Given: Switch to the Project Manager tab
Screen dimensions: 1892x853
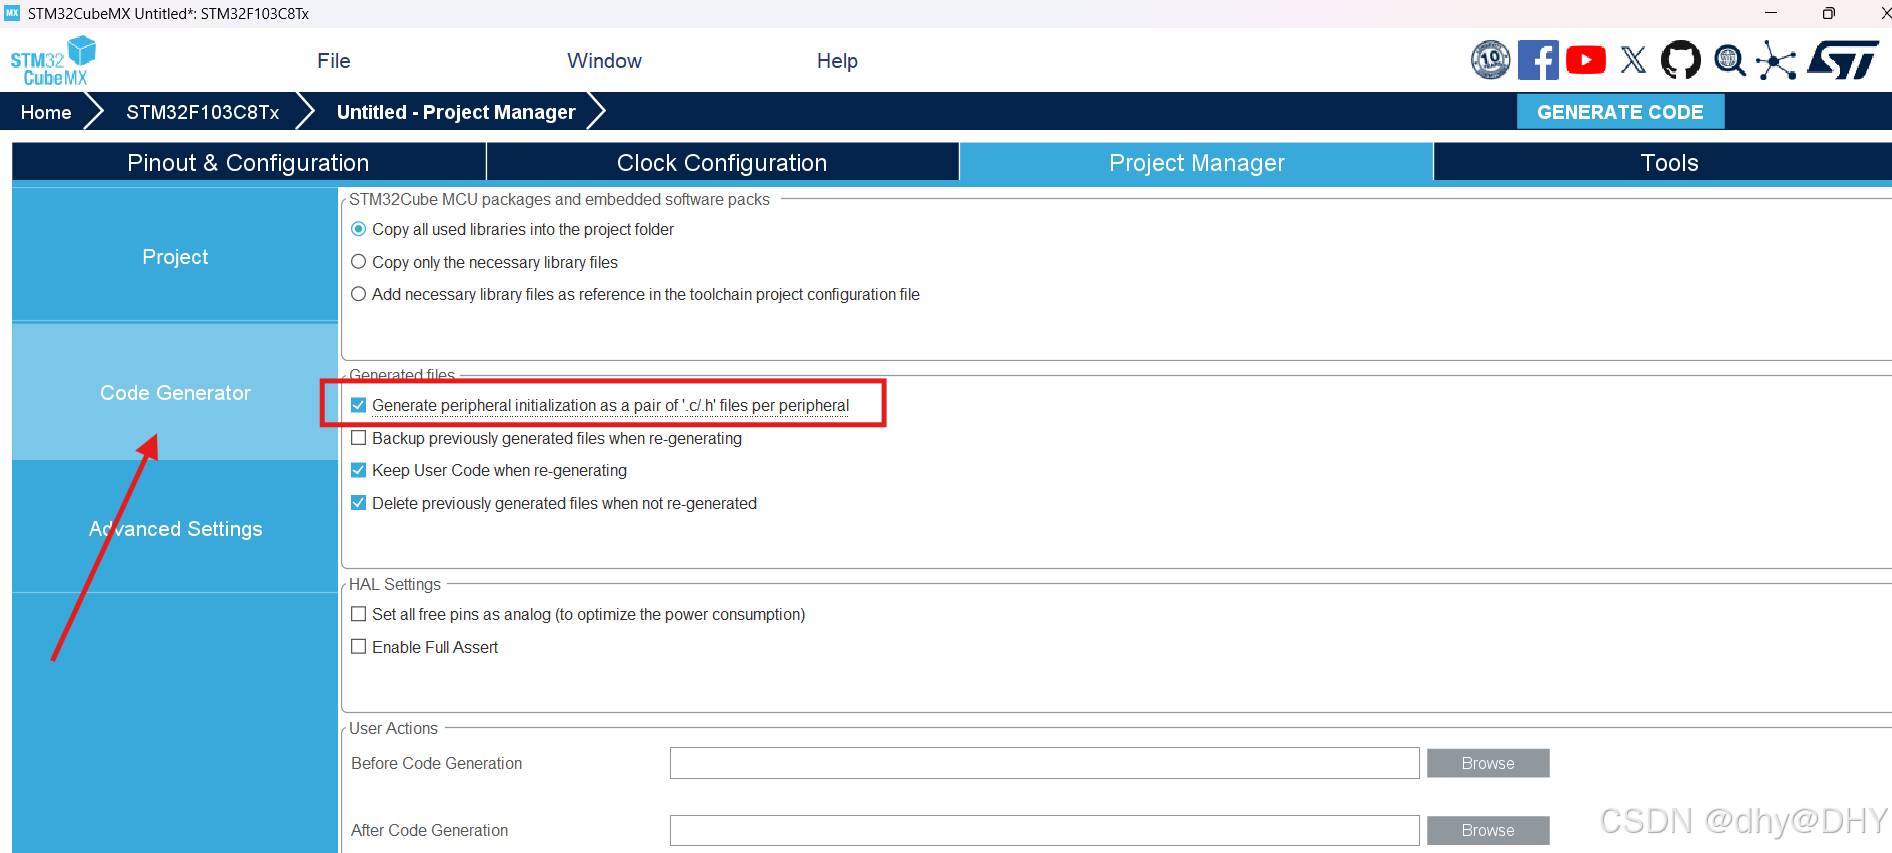Looking at the screenshot, I should (x=1196, y=162).
